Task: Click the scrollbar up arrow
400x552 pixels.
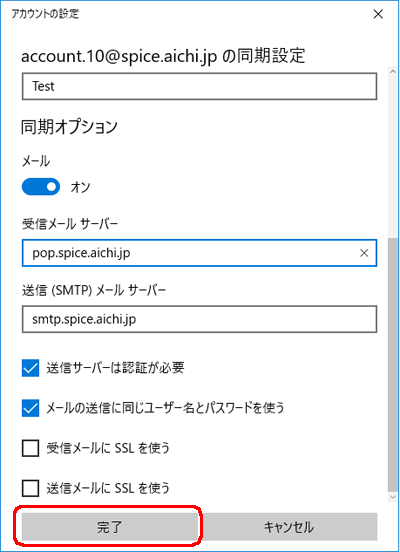Action: coord(393,71)
